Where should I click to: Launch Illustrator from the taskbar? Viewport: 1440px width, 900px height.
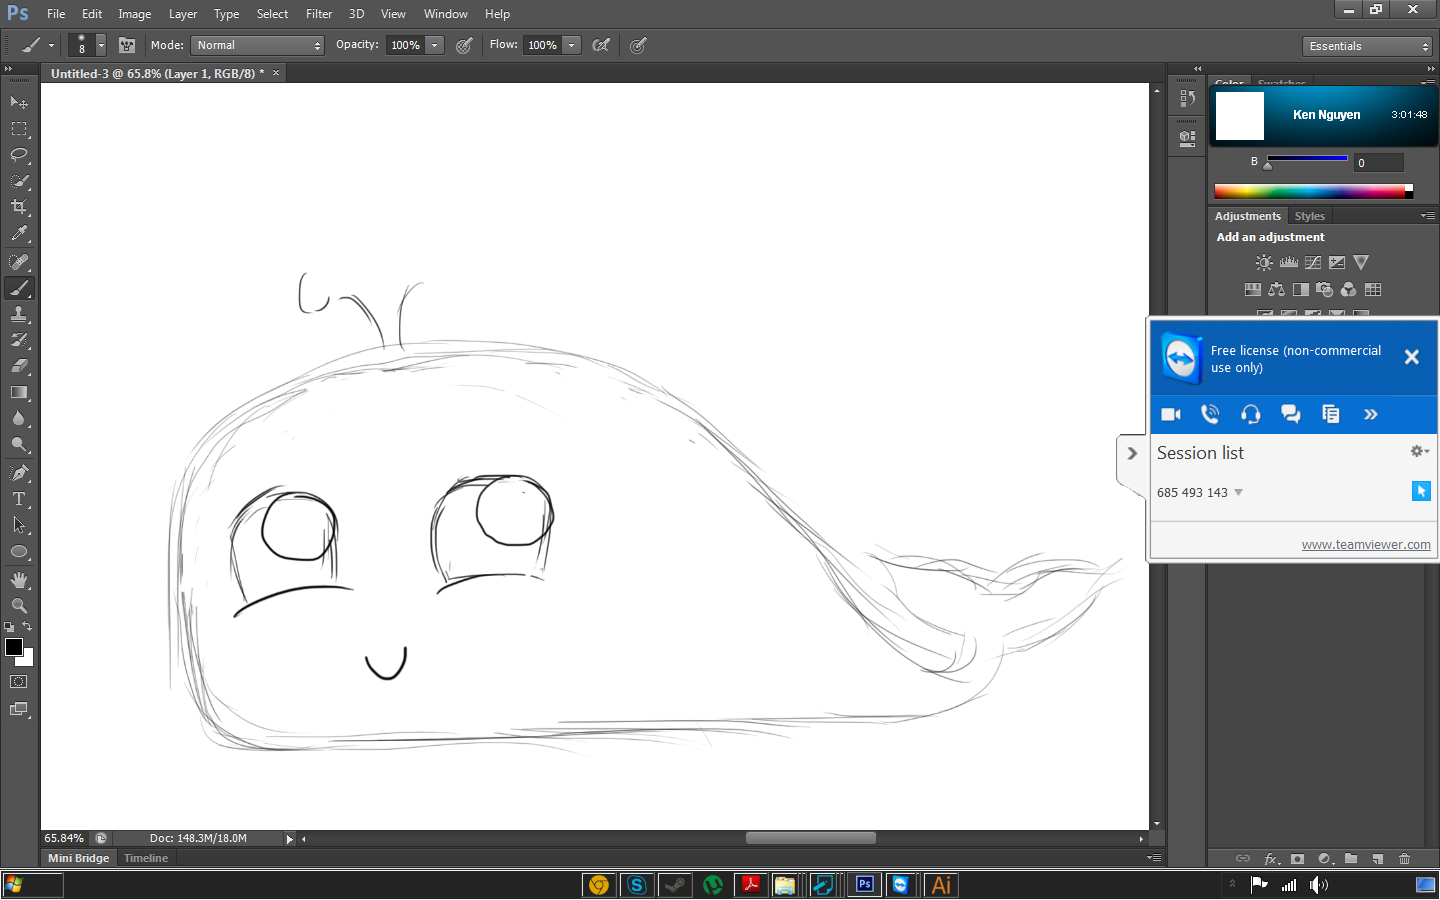(941, 885)
